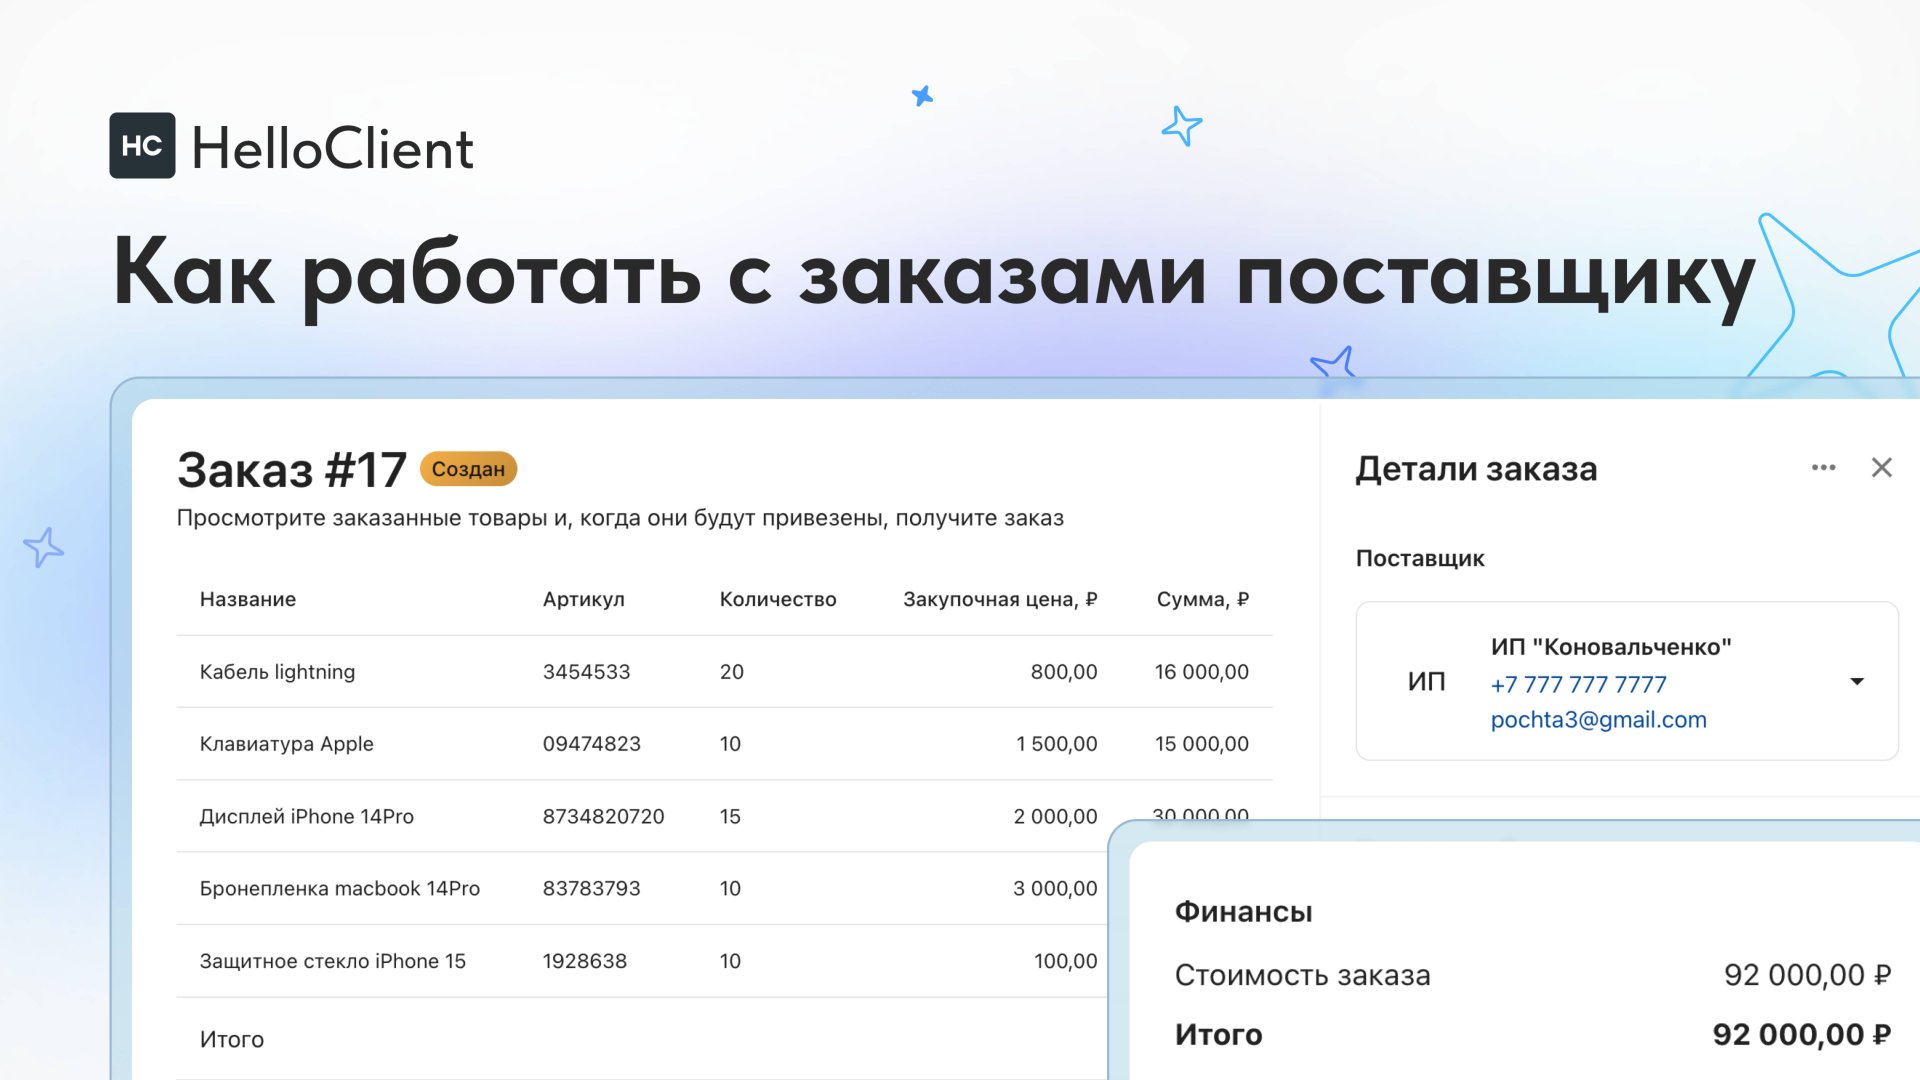
Task: Click quantity 20 for Кабель lightning
Action: 731,672
